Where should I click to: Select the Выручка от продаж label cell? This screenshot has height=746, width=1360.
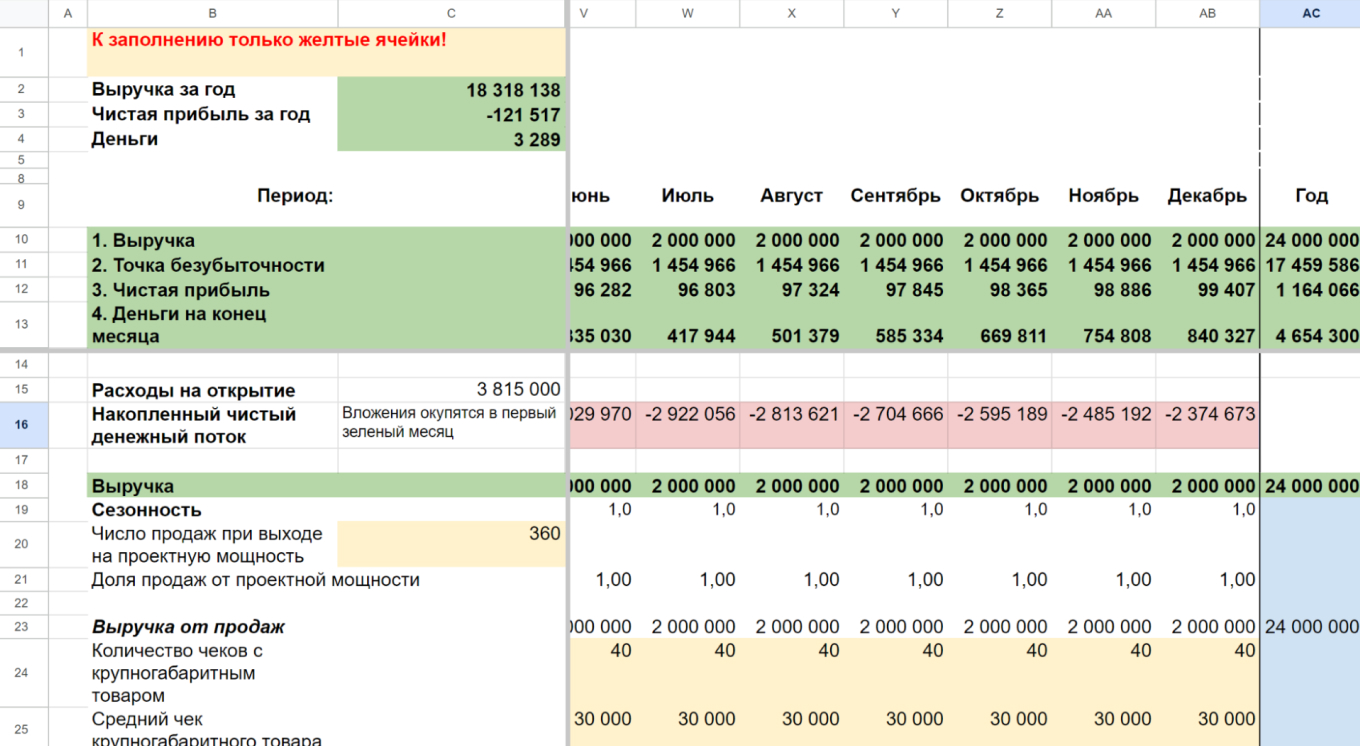[189, 627]
